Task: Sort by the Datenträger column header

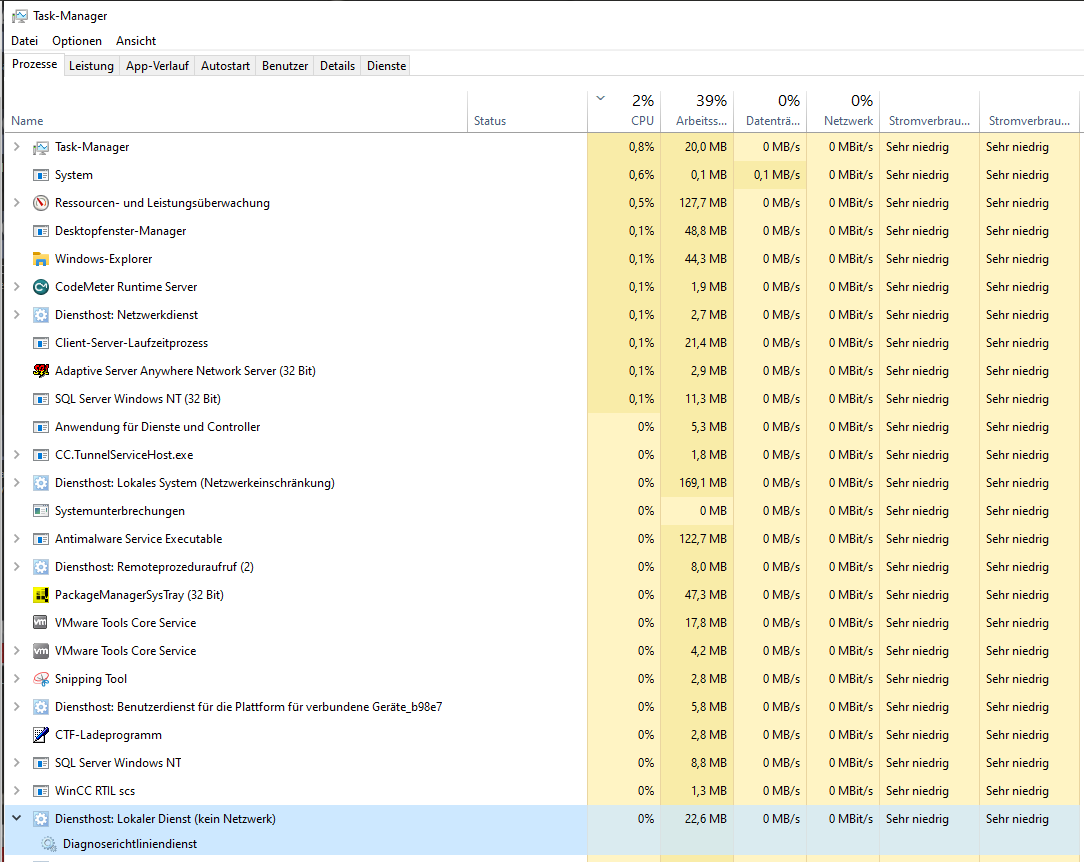Action: (770, 111)
